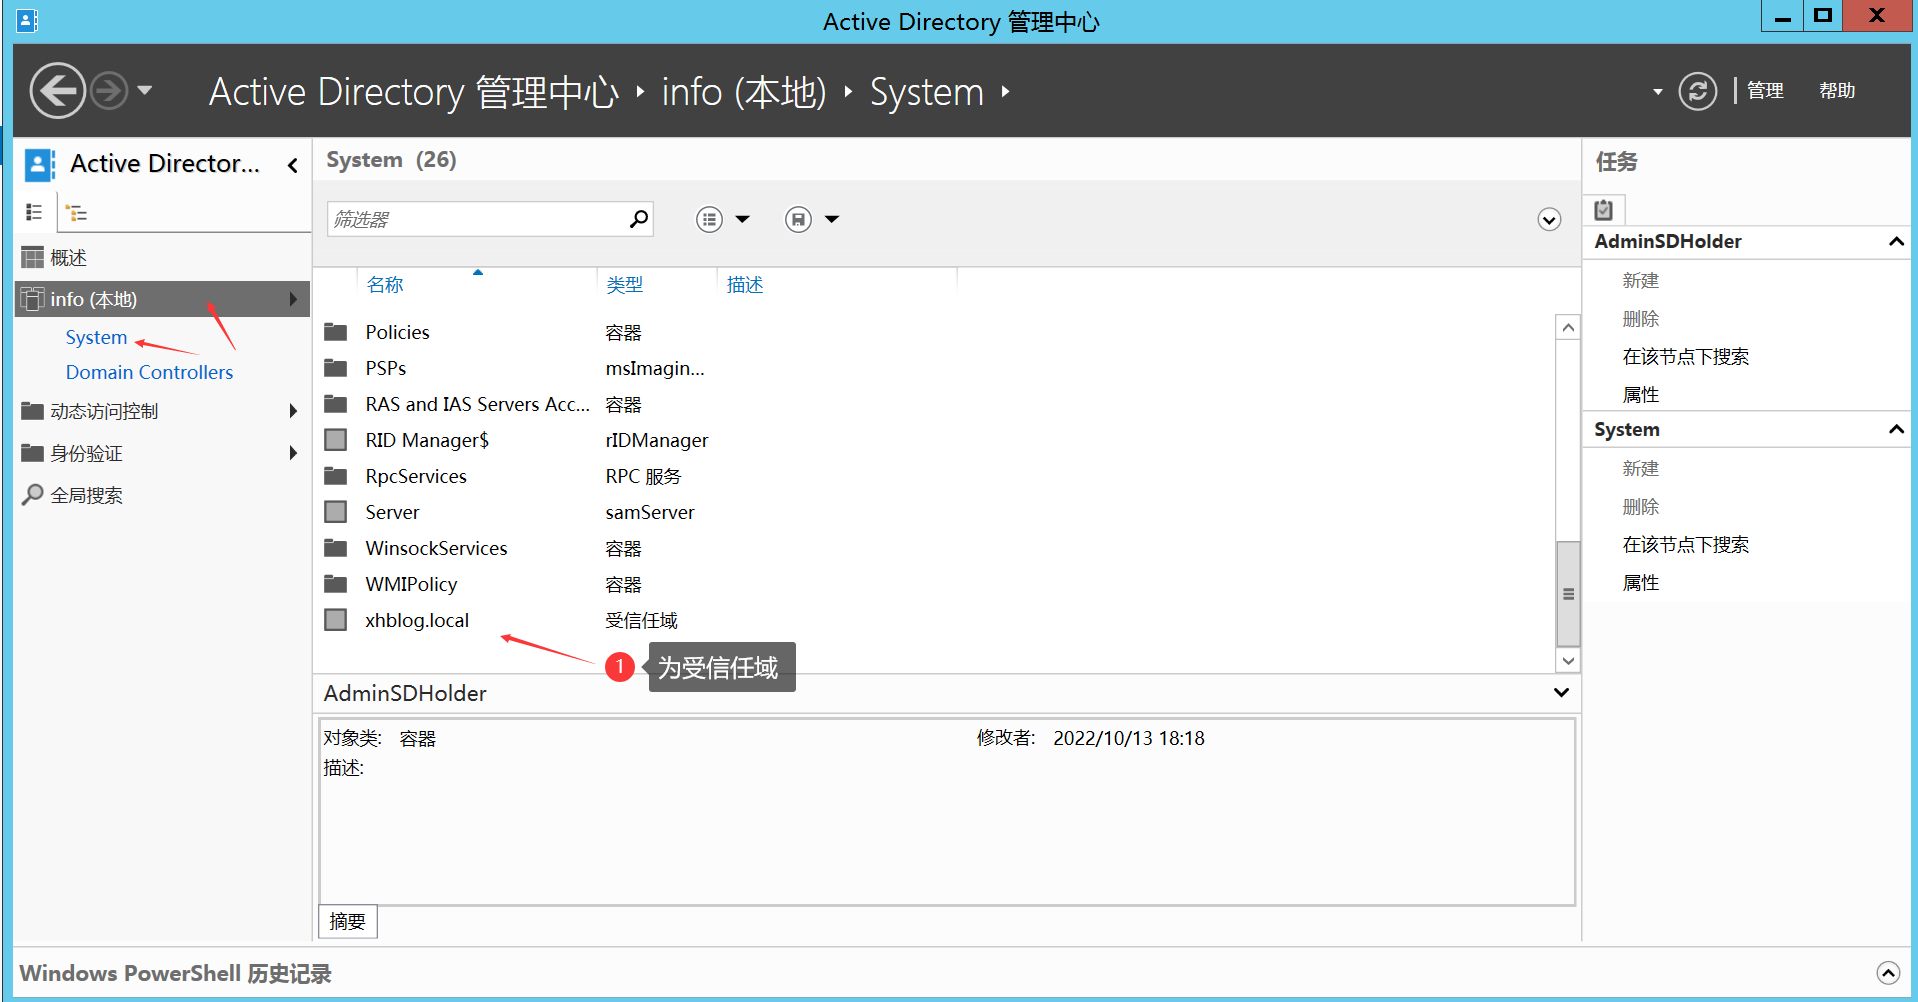
Task: Open Domain Controllers link
Action: [149, 372]
